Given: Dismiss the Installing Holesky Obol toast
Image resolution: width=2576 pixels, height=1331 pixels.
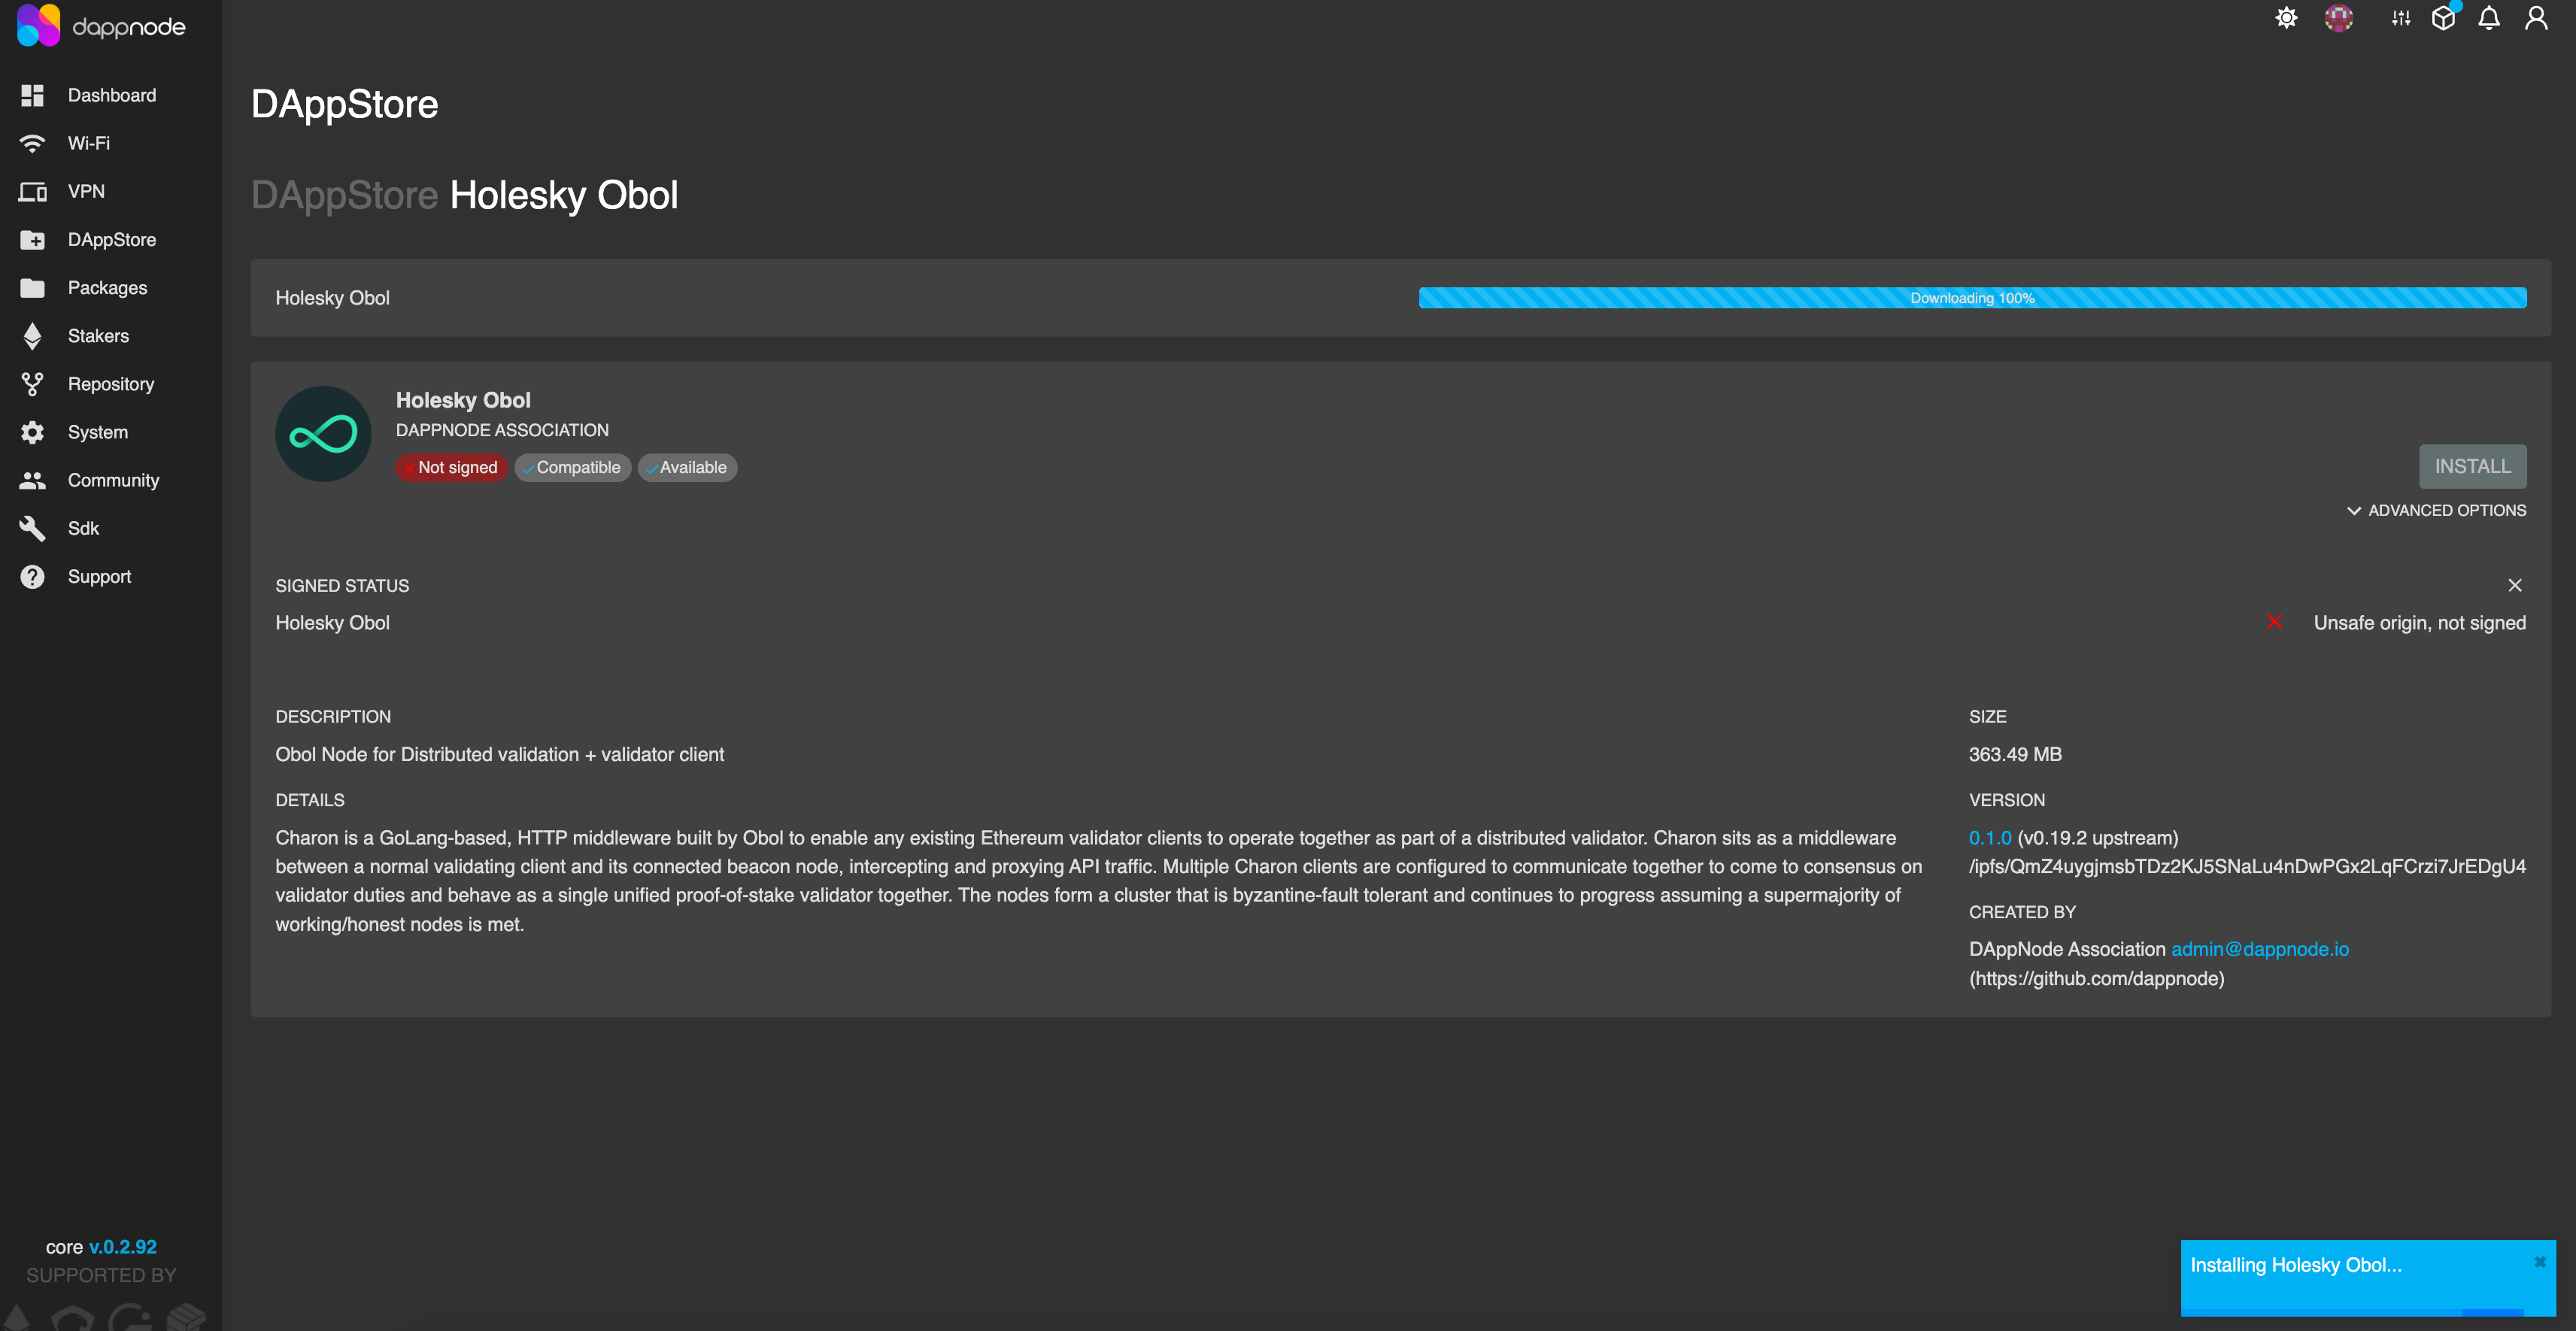Looking at the screenshot, I should (2539, 1262).
